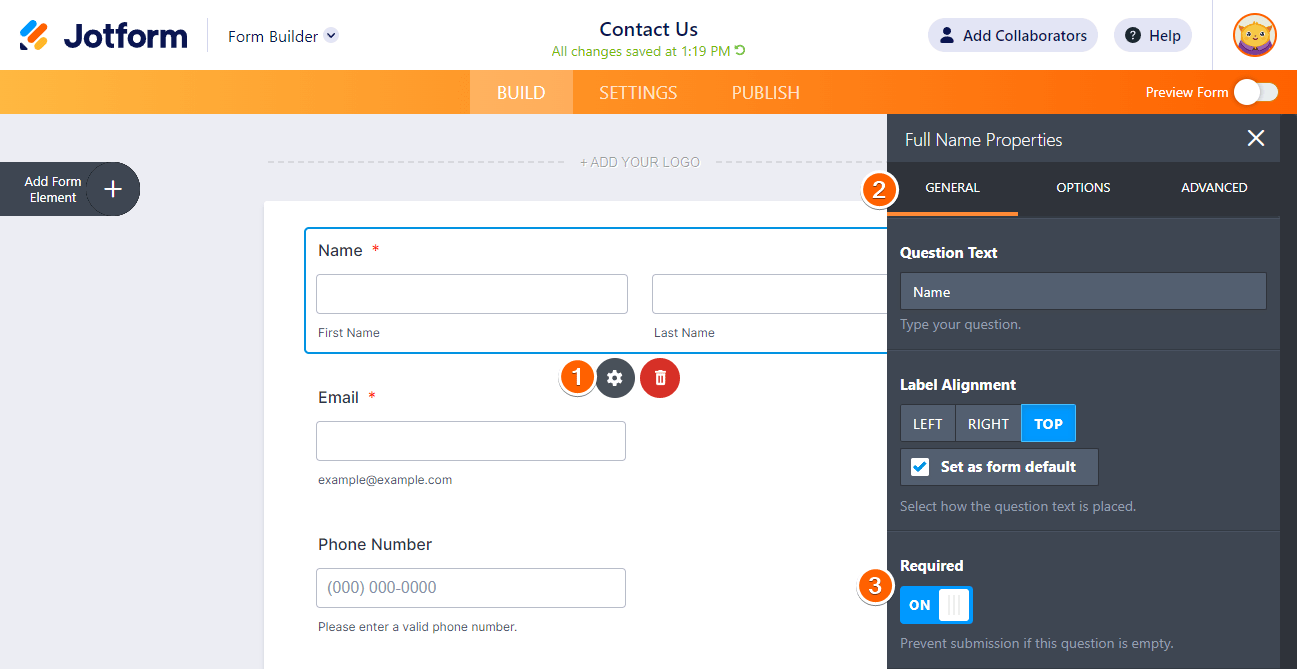
Task: Select the ADVANCED properties tab
Action: tap(1214, 188)
